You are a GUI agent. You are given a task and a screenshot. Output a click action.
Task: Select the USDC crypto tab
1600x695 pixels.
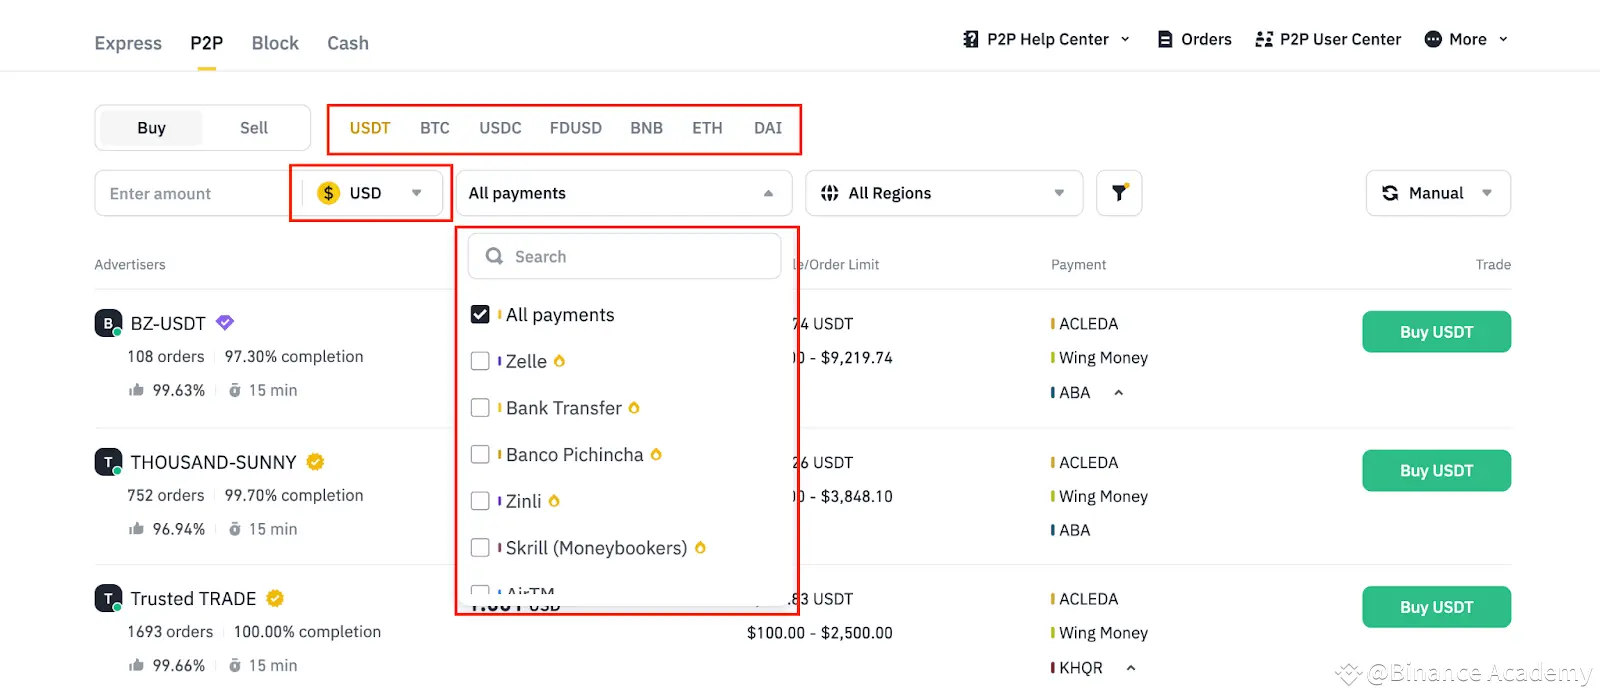(500, 128)
